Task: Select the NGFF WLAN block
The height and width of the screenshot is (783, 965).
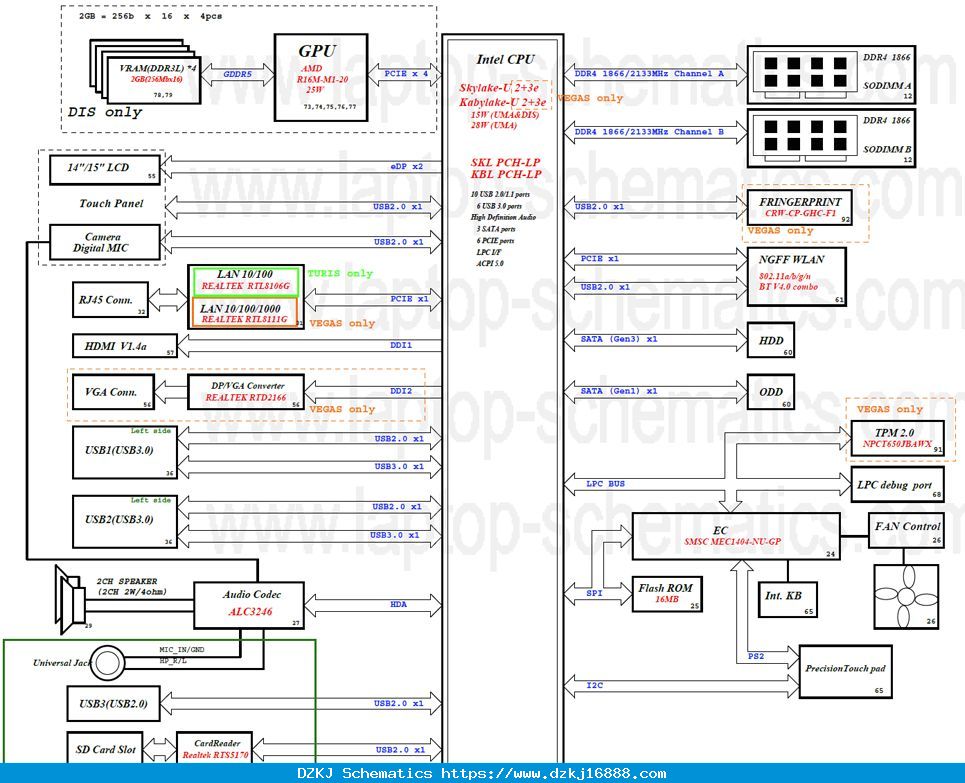Action: point(796,276)
